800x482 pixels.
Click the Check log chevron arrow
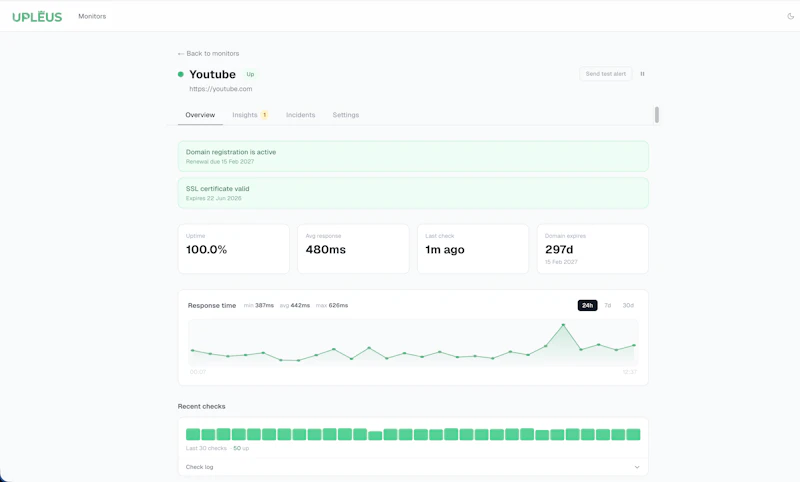[x=637, y=467]
